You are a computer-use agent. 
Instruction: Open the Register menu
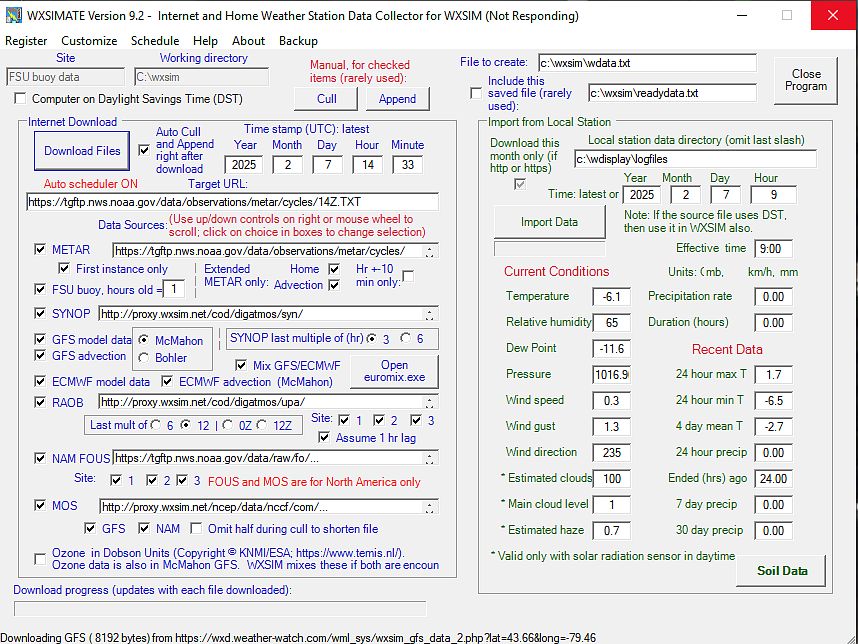(x=26, y=41)
